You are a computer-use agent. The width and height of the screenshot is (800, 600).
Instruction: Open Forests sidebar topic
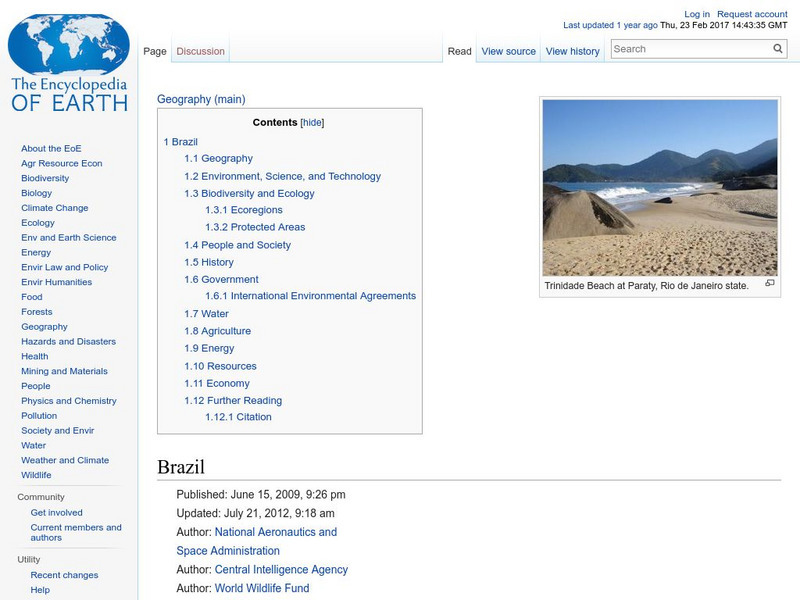pos(37,311)
